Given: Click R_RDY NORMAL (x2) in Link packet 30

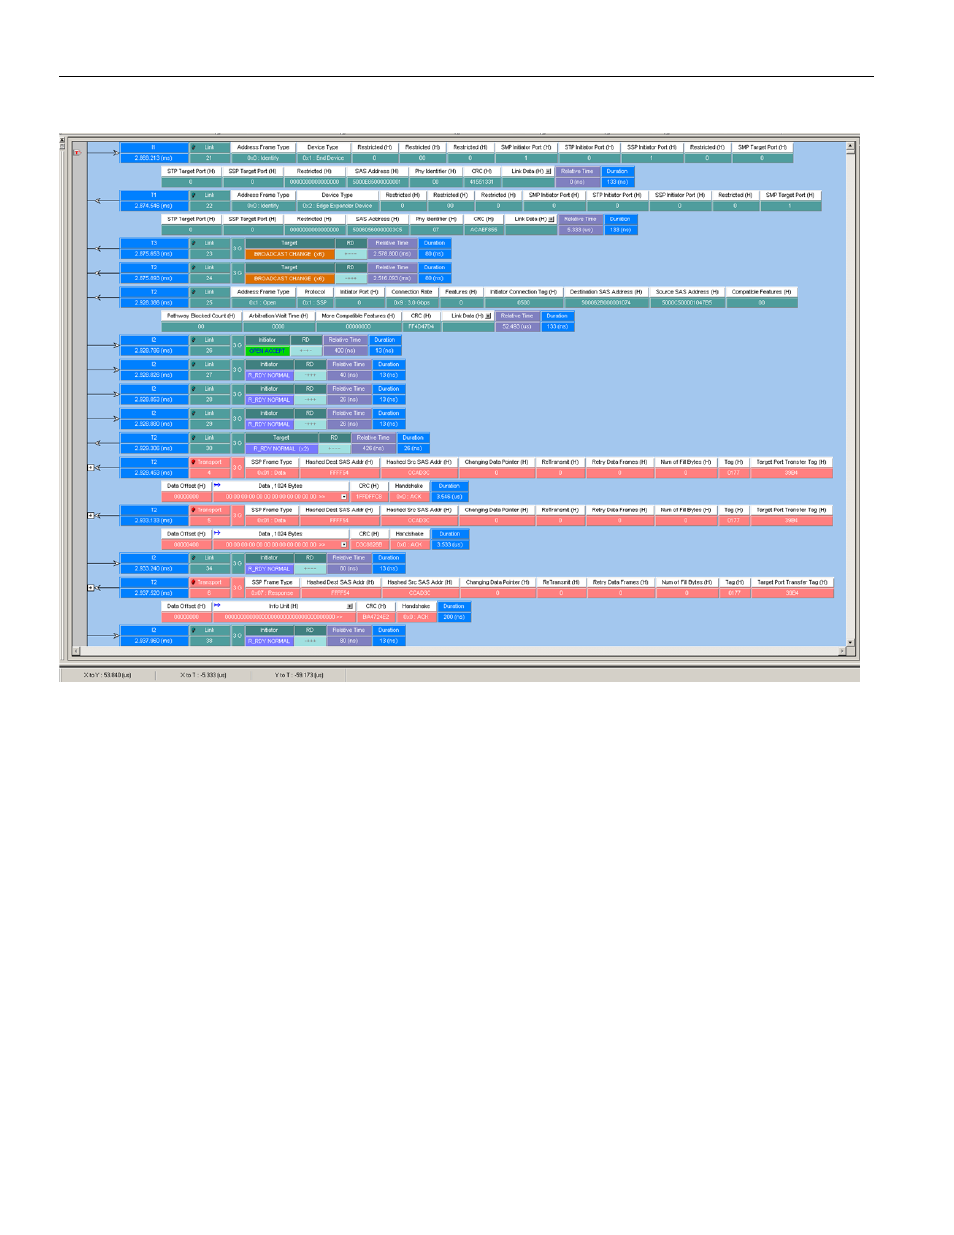Looking at the screenshot, I should pyautogui.click(x=281, y=448).
